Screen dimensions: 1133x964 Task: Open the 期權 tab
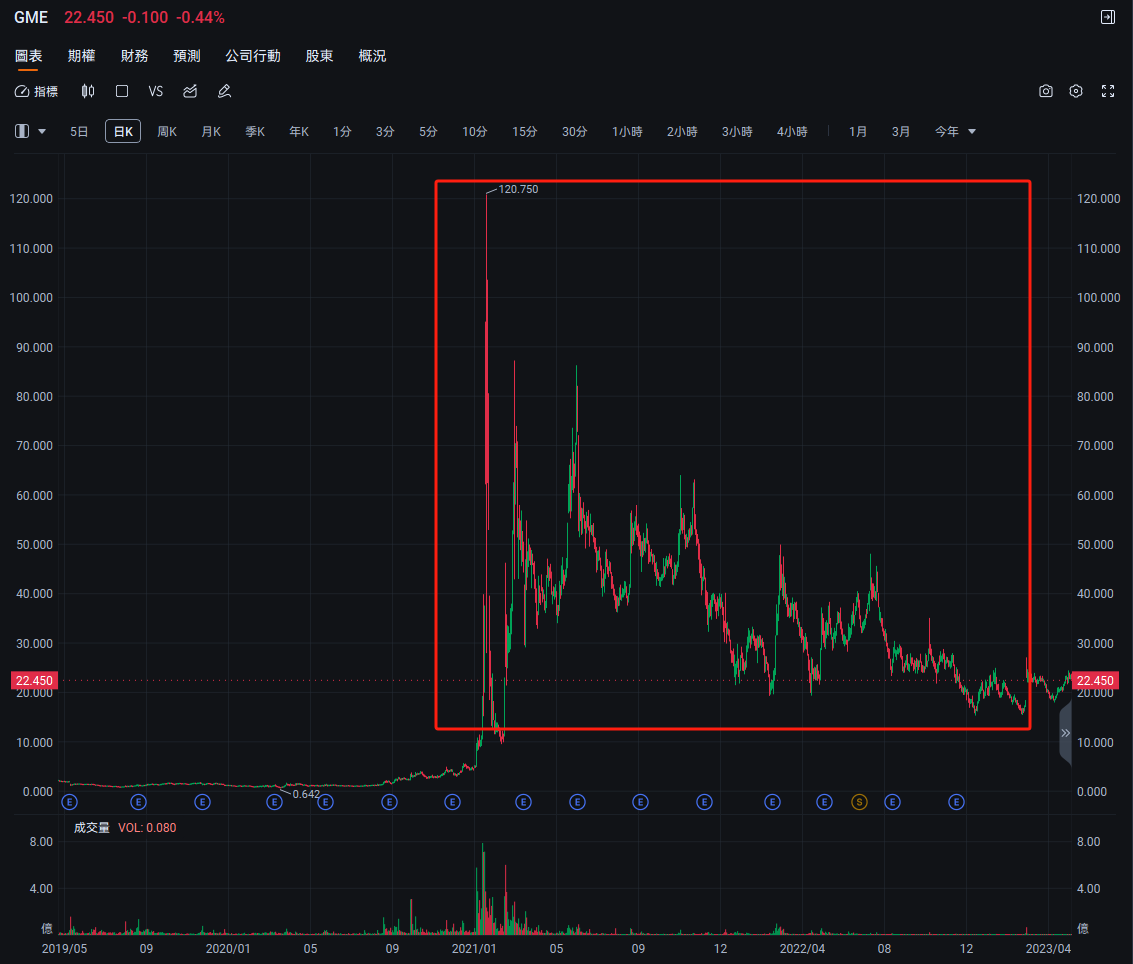tap(81, 56)
